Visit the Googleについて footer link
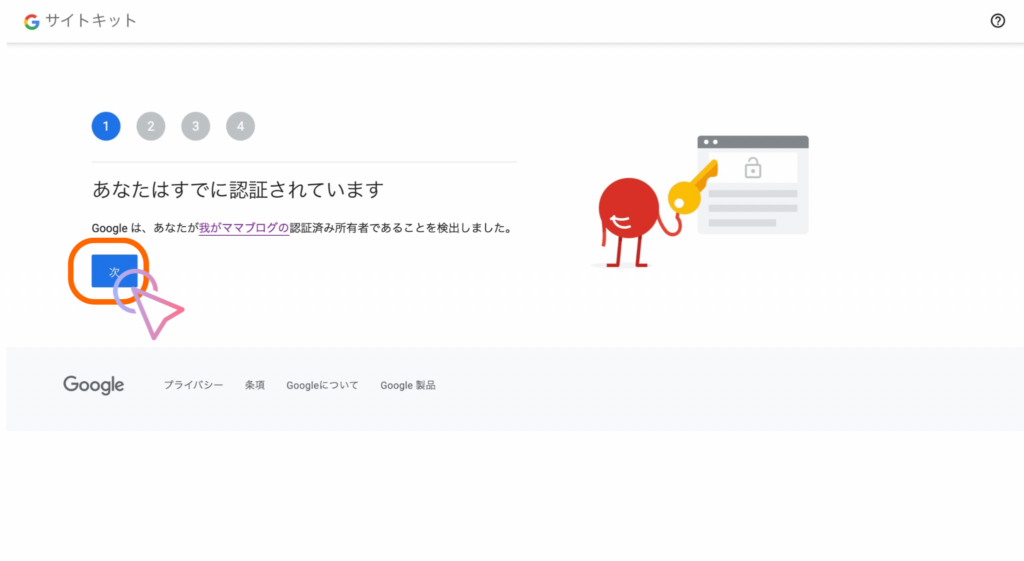This screenshot has width=1024, height=561. [322, 385]
